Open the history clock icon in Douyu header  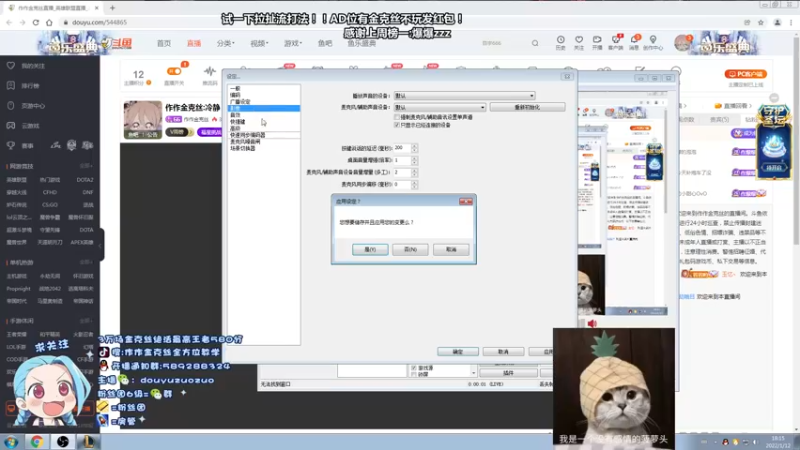point(560,42)
